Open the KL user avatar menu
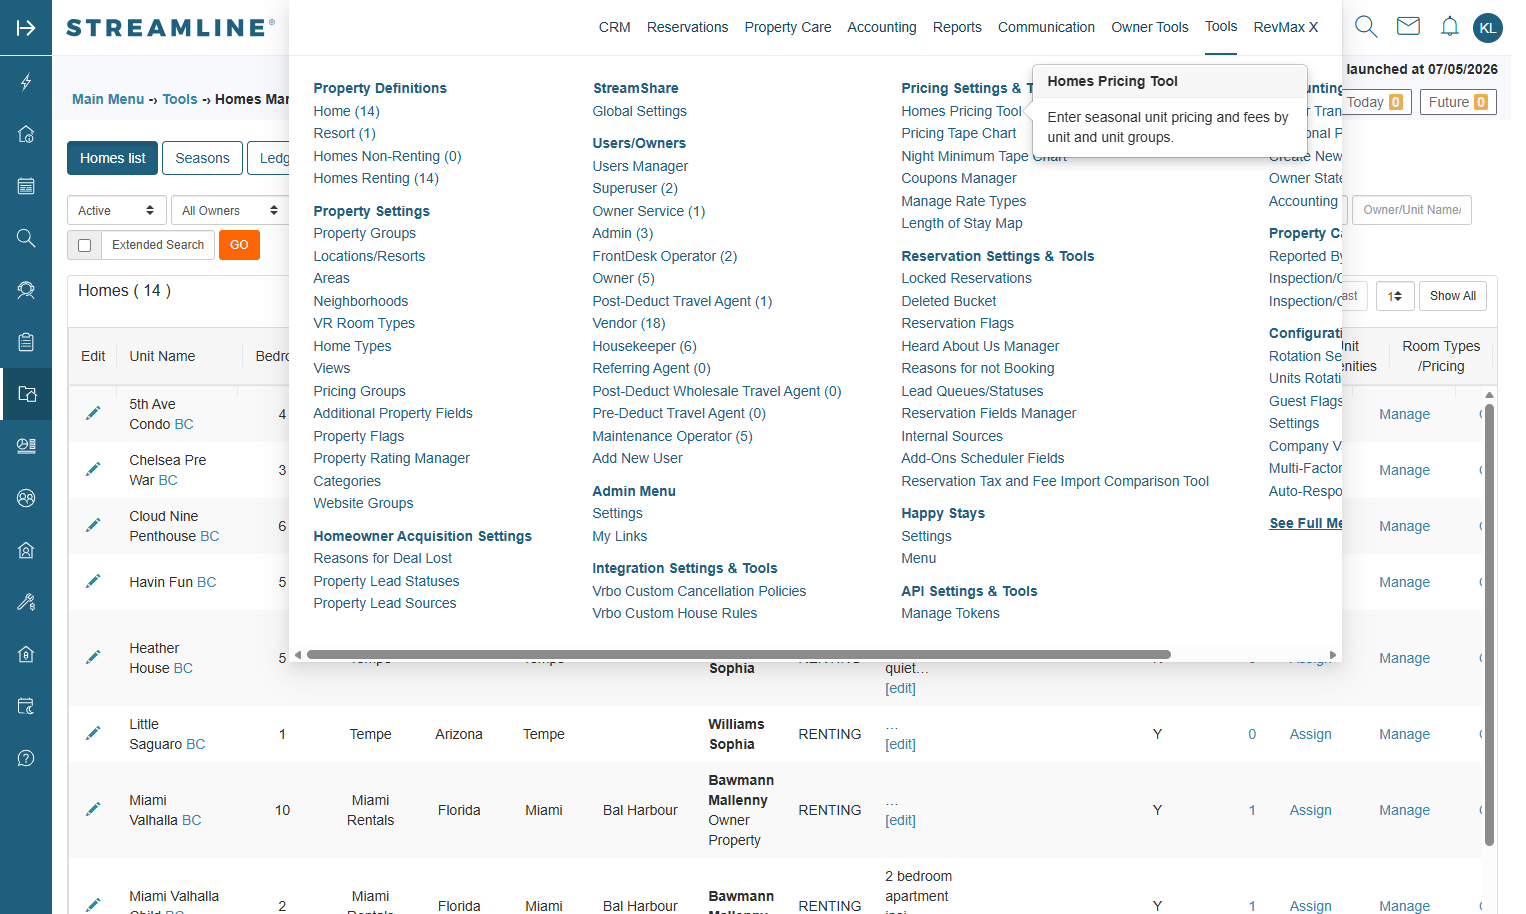Viewport: 1526px width, 914px height. tap(1488, 28)
